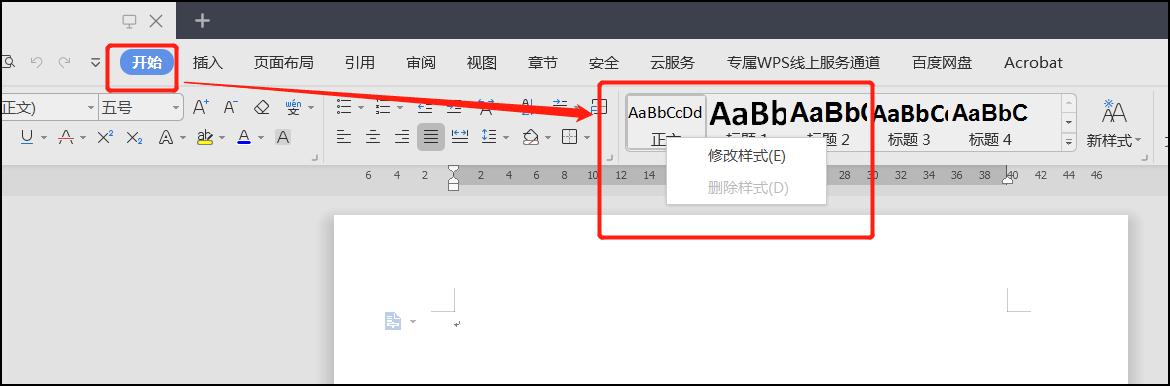Viewport: 1170px width, 386px height.
Task: Open the font size dropdown 五号
Action: [177, 108]
